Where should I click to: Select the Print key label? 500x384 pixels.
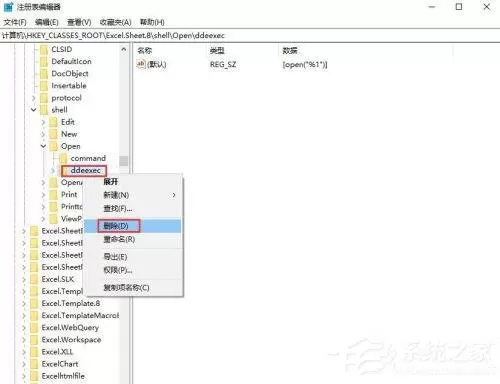(69, 195)
